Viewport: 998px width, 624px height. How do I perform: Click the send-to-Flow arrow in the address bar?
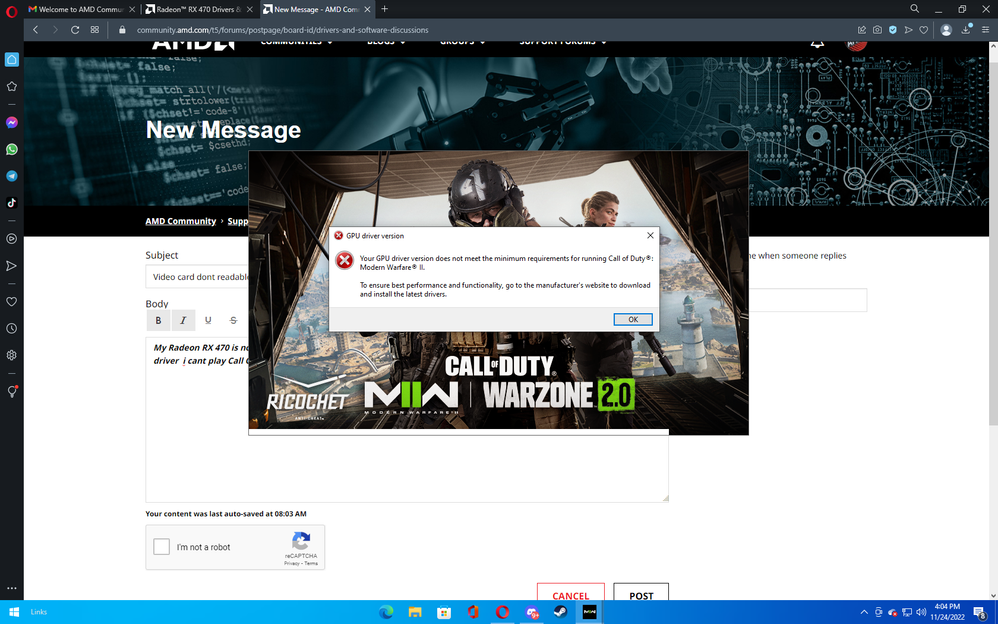point(908,30)
